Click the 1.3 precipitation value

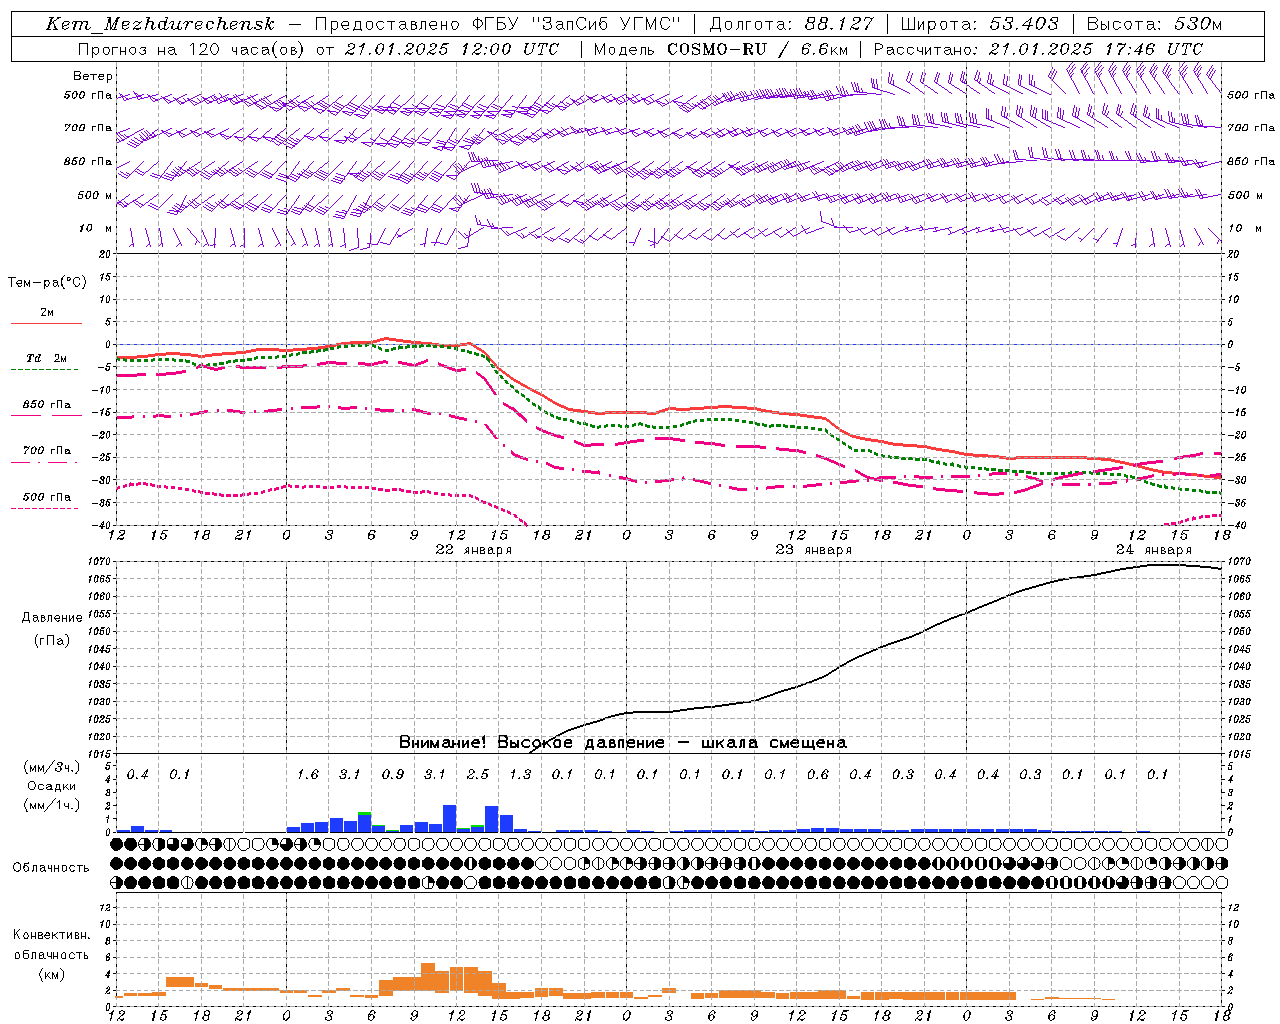pos(520,774)
